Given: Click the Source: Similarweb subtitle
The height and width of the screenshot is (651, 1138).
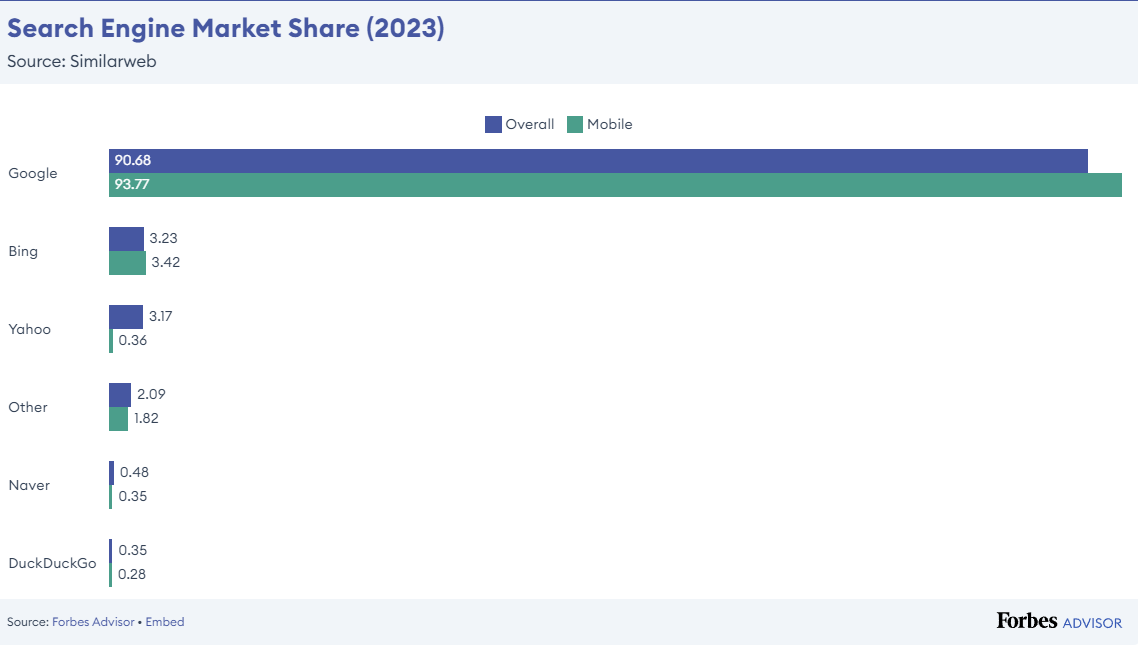Looking at the screenshot, I should (x=82, y=62).
